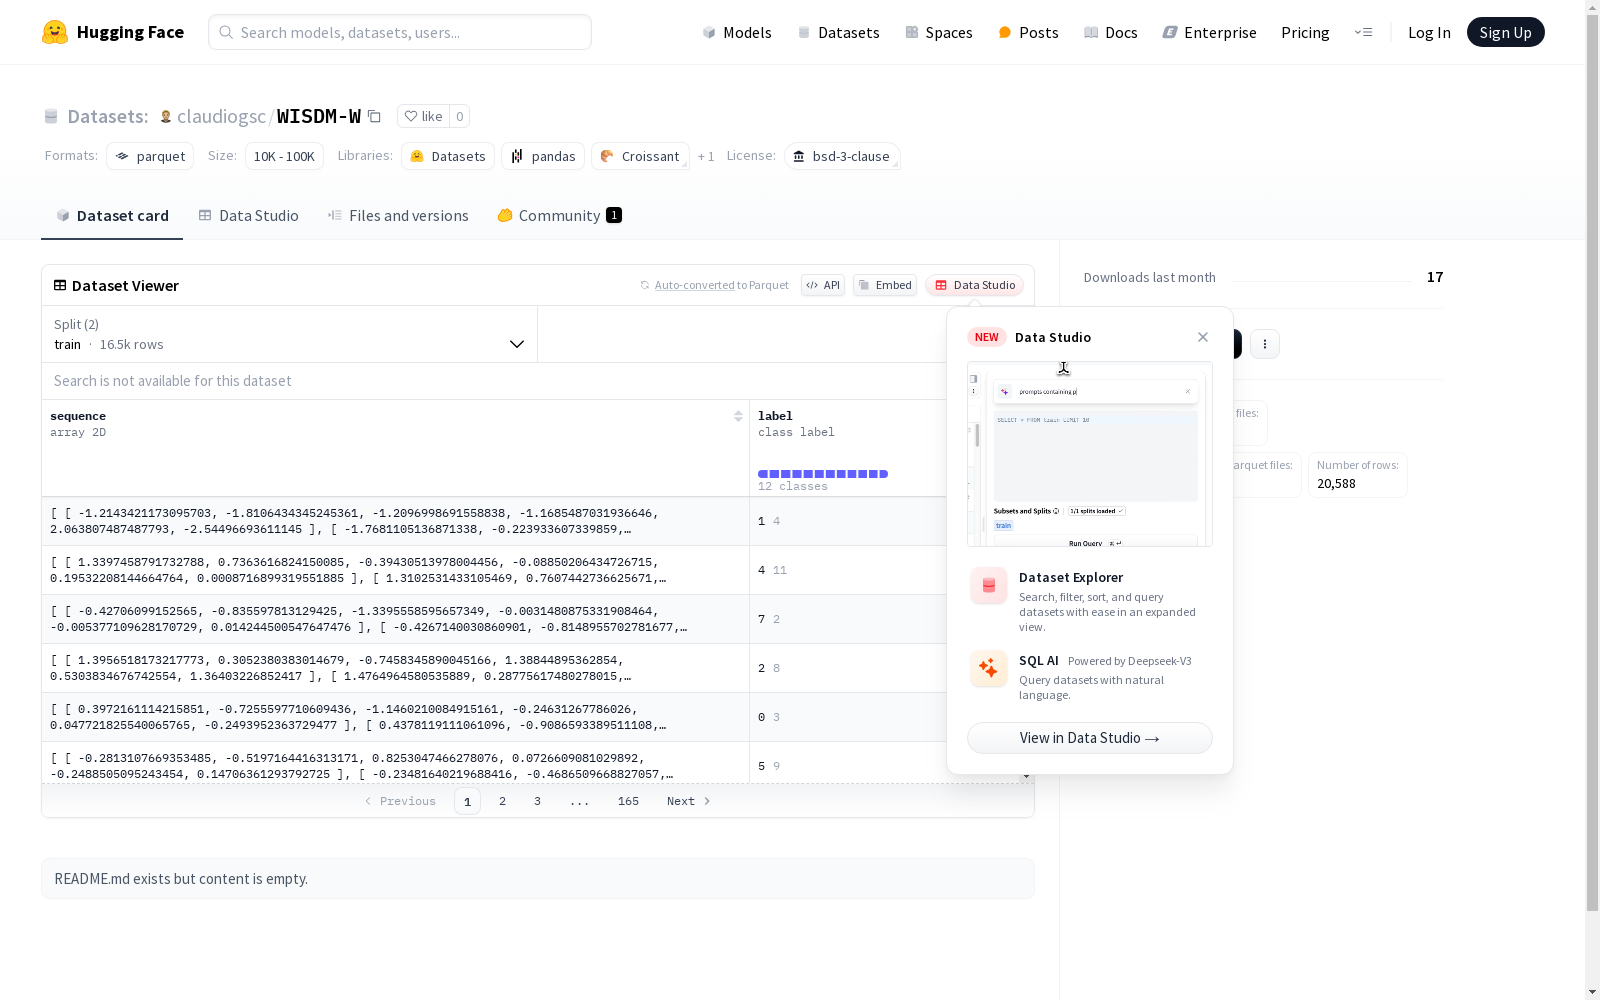The image size is (1600, 1000).
Task: Click the Next page button
Action: click(689, 801)
